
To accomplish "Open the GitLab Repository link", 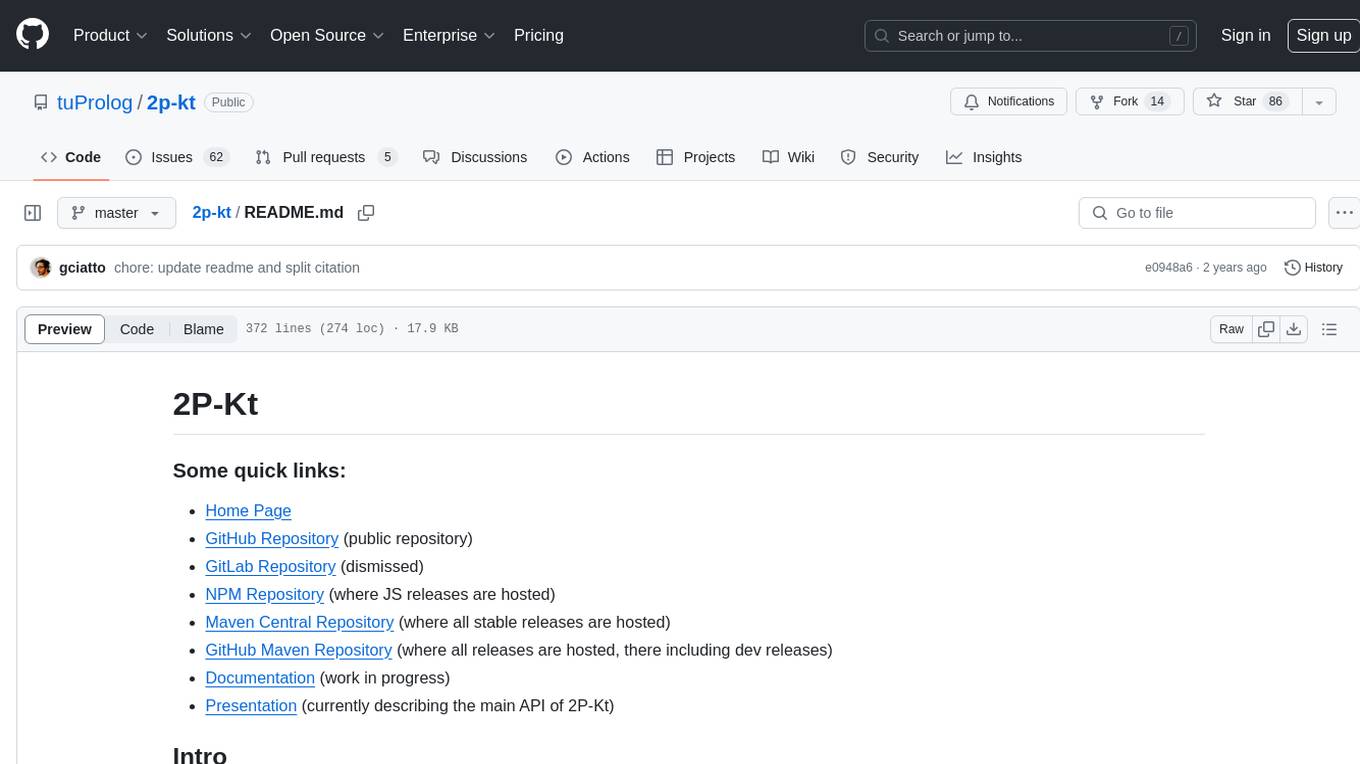I will (x=270, y=567).
